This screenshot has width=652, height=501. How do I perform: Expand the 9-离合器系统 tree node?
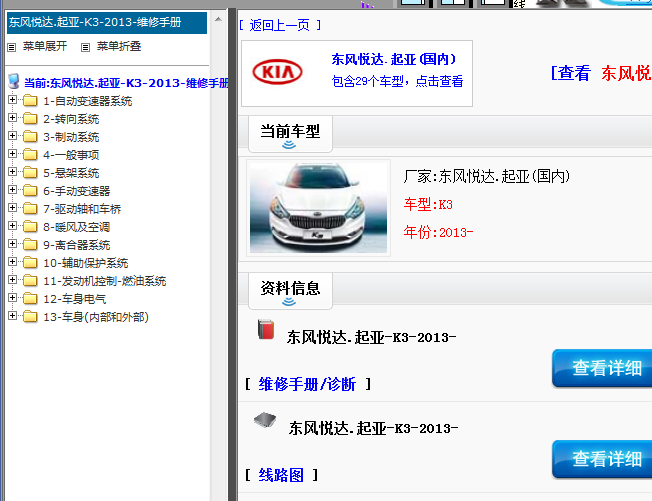coord(12,244)
